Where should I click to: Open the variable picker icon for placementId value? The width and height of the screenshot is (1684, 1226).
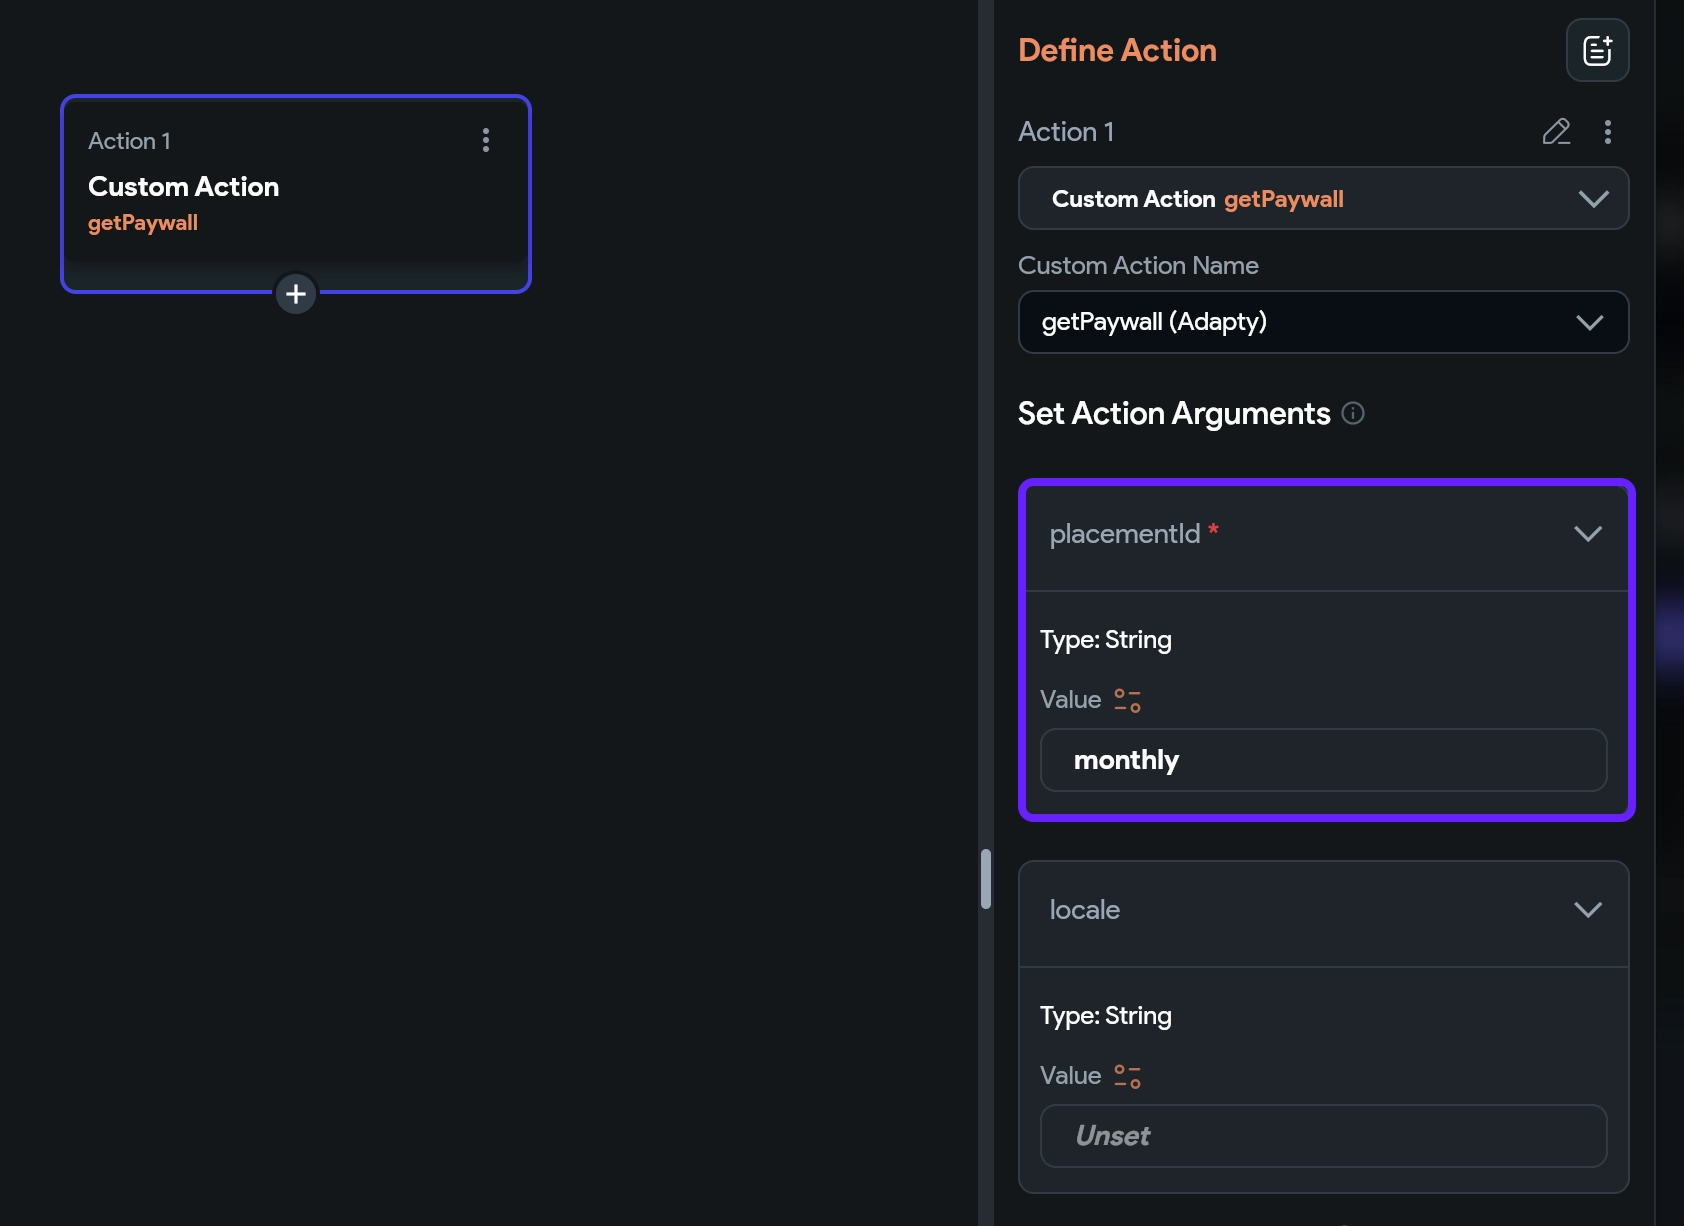pos(1128,700)
